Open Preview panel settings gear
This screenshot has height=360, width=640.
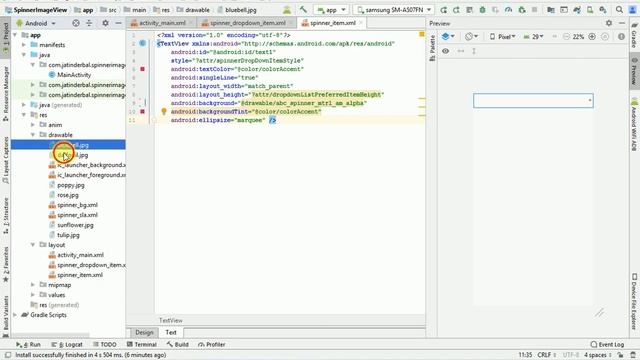(609, 23)
